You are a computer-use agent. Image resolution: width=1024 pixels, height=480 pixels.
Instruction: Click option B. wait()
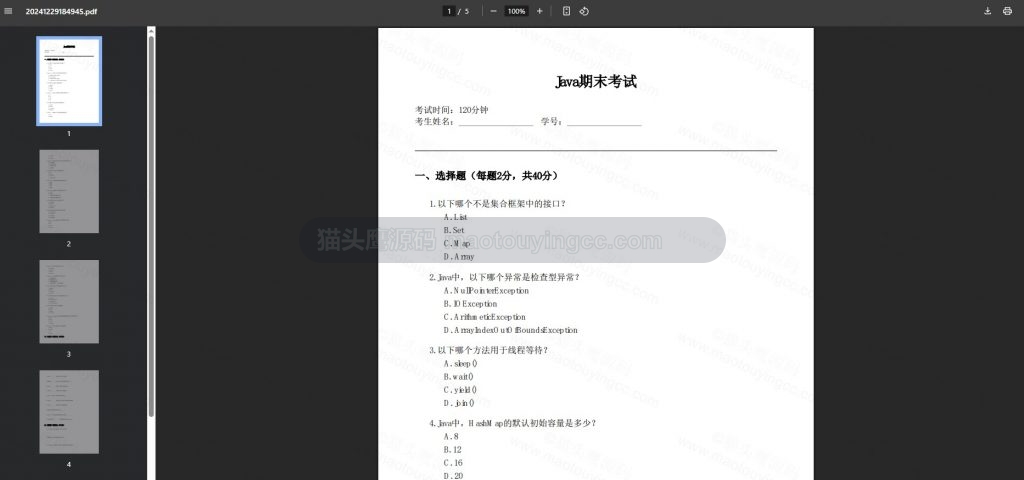click(458, 376)
